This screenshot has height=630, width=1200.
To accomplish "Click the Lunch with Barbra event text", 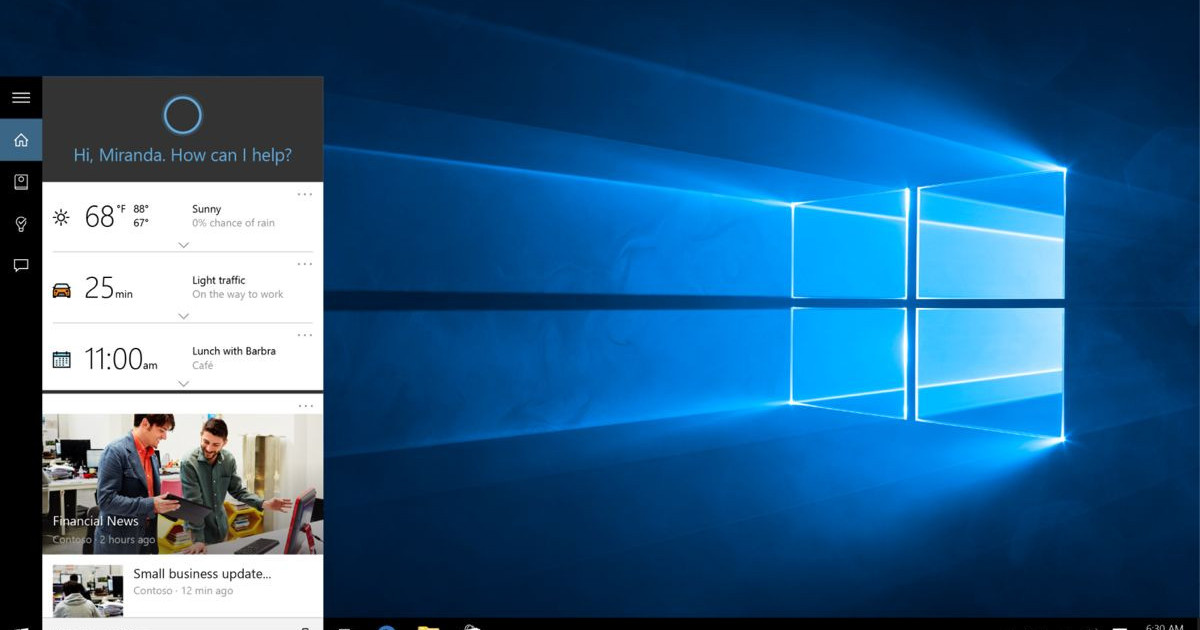I will click(234, 351).
